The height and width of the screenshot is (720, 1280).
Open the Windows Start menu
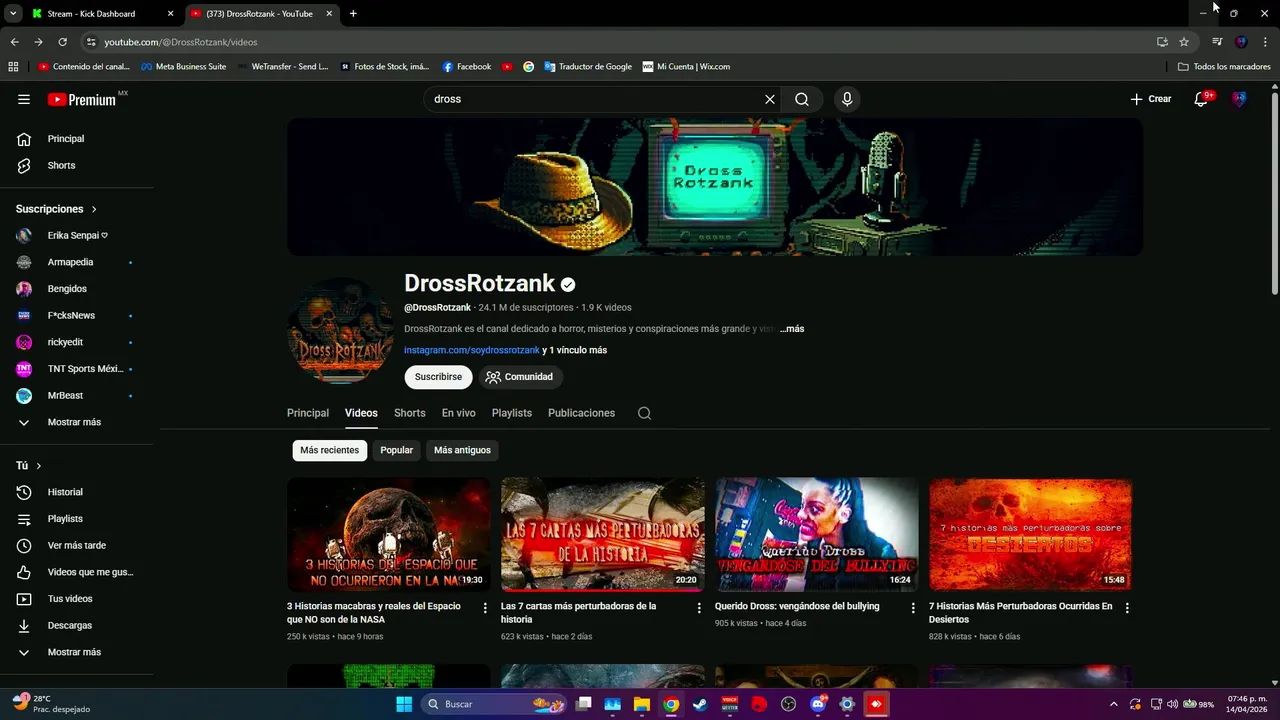[404, 704]
